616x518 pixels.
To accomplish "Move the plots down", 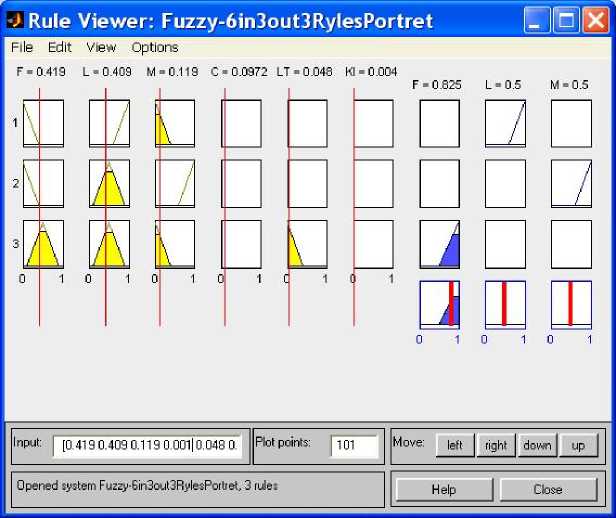I will 537,445.
